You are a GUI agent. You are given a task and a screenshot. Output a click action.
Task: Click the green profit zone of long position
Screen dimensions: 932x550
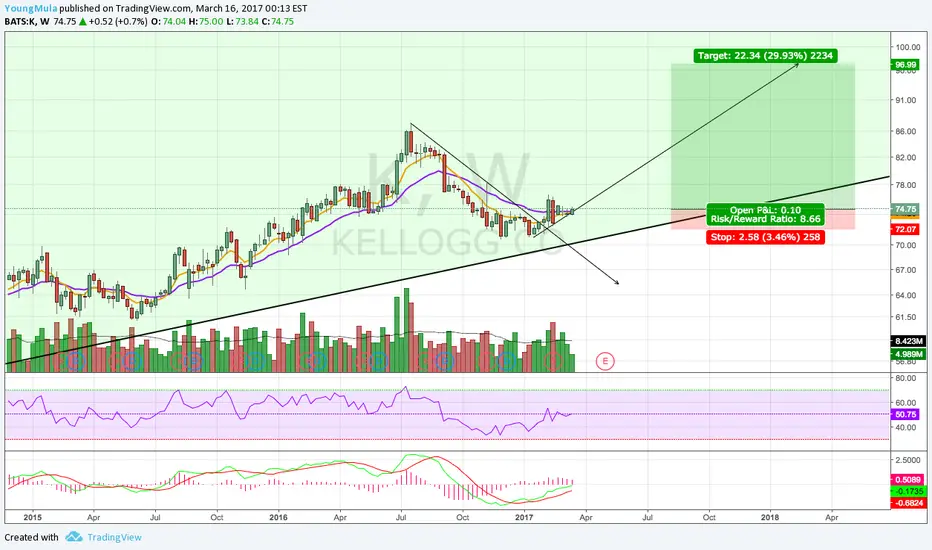[x=763, y=136]
